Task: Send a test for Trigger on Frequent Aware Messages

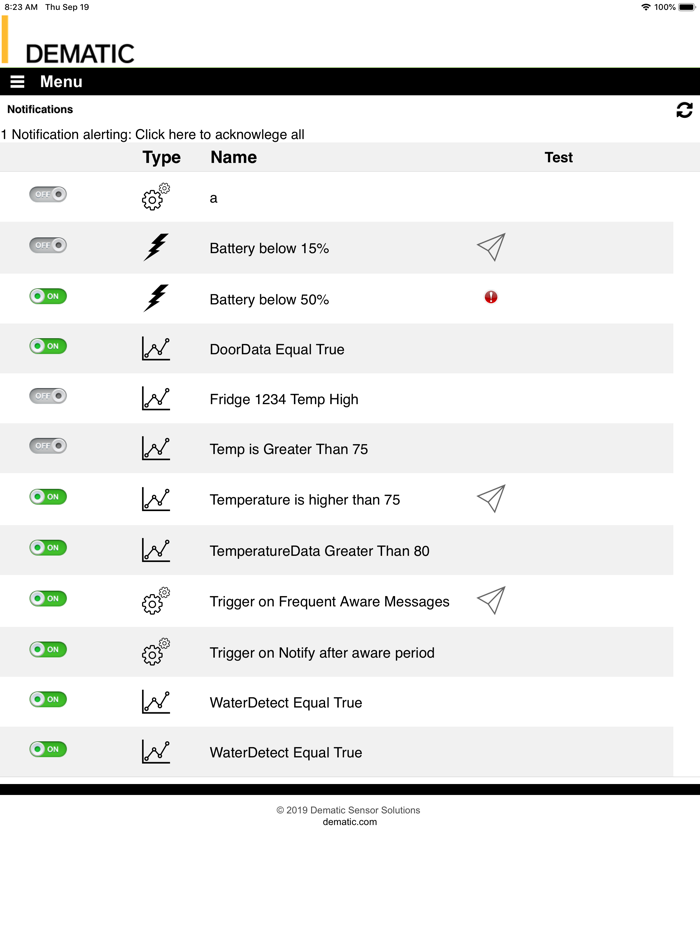Action: point(491,600)
